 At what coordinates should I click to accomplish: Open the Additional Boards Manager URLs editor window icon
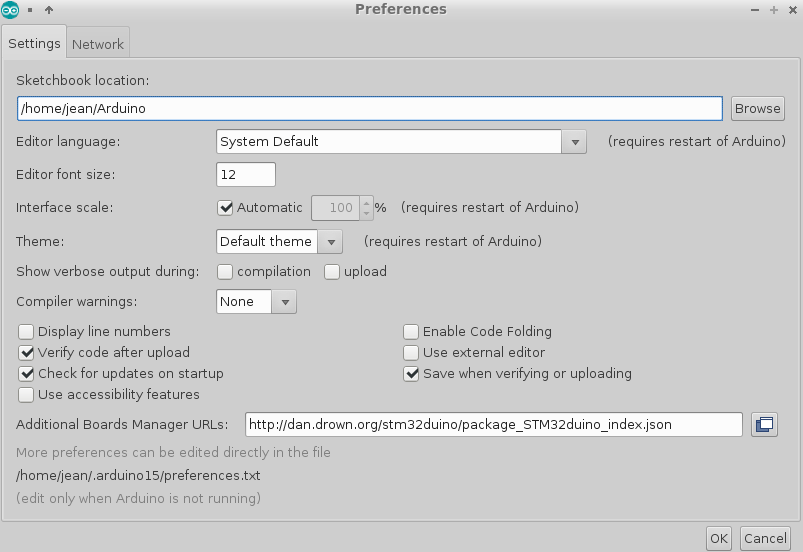764,424
